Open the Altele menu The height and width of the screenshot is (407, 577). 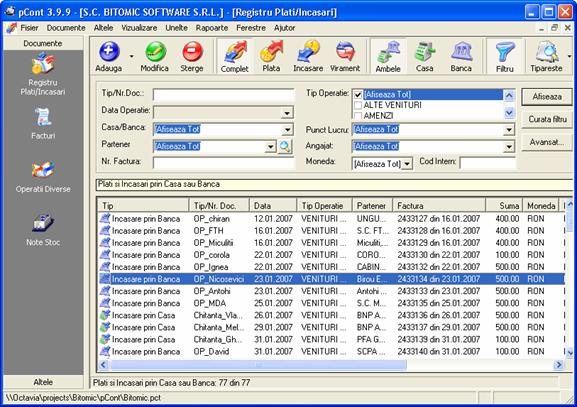[103, 28]
